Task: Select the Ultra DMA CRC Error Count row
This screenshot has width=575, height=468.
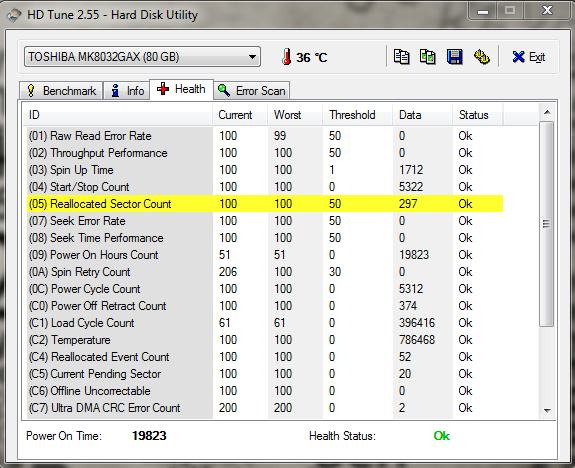Action: pyautogui.click(x=265, y=408)
